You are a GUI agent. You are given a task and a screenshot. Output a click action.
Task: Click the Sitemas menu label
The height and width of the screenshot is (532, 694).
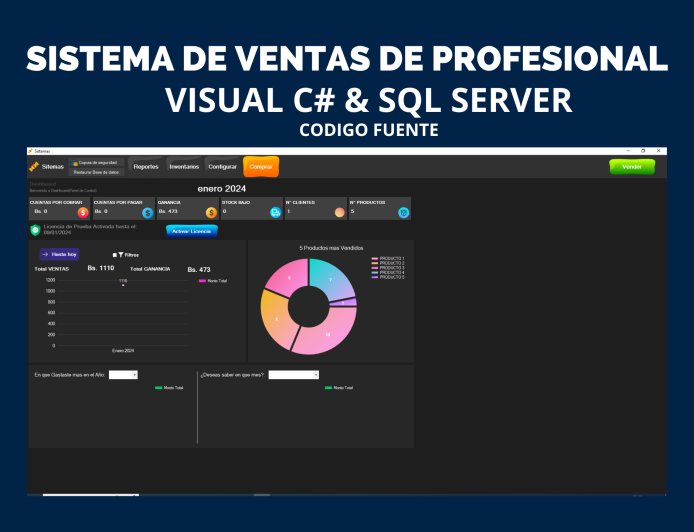pyautogui.click(x=53, y=167)
